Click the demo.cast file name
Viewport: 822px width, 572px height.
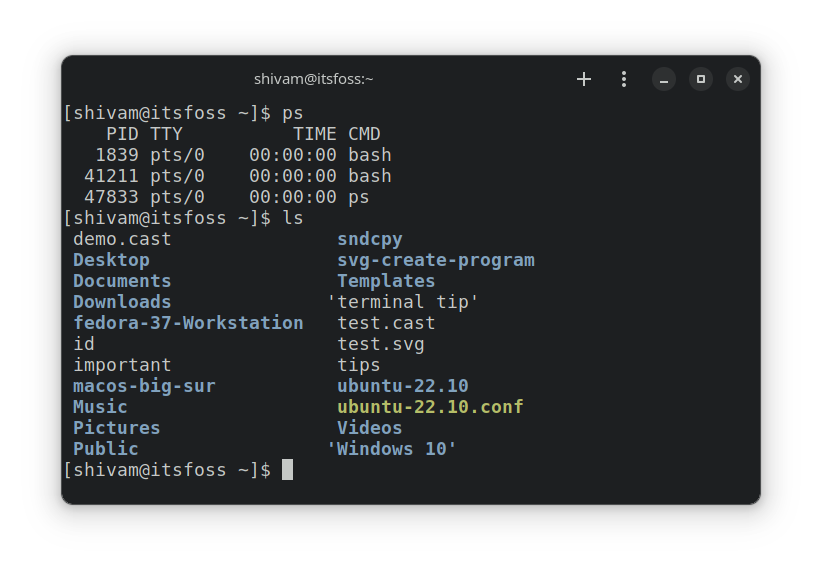click(122, 239)
